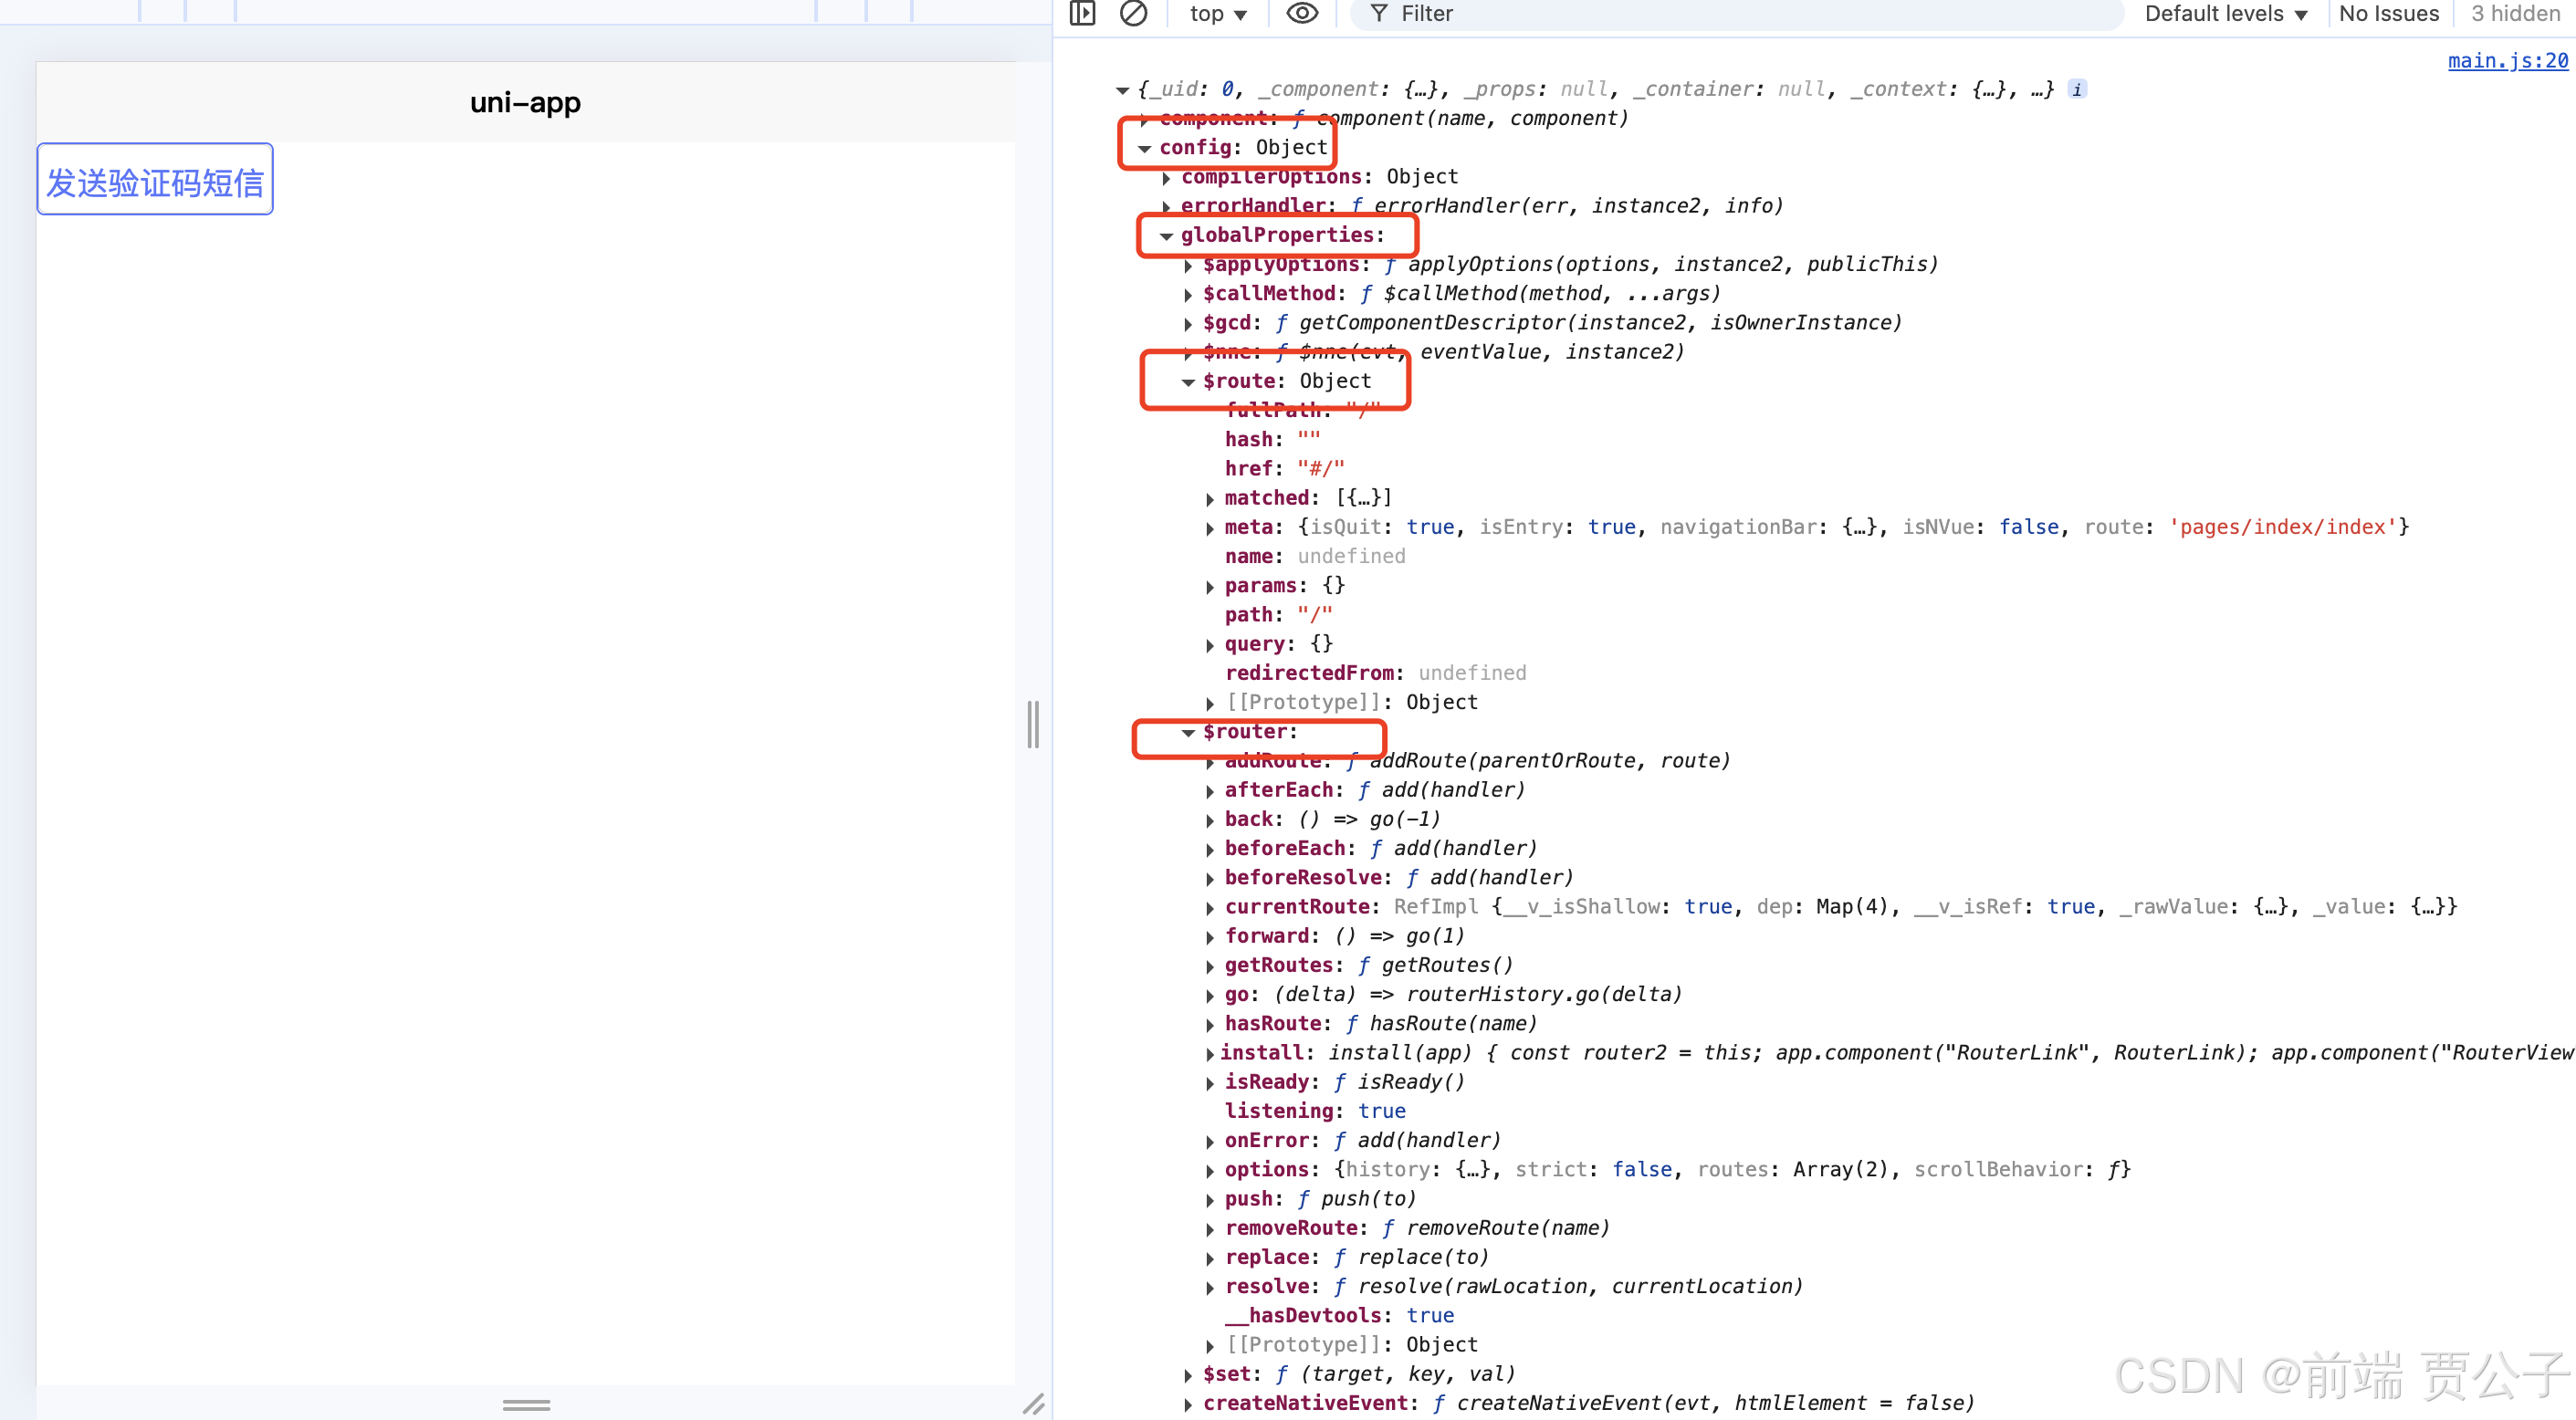Click the No Issues indicator

2388,14
